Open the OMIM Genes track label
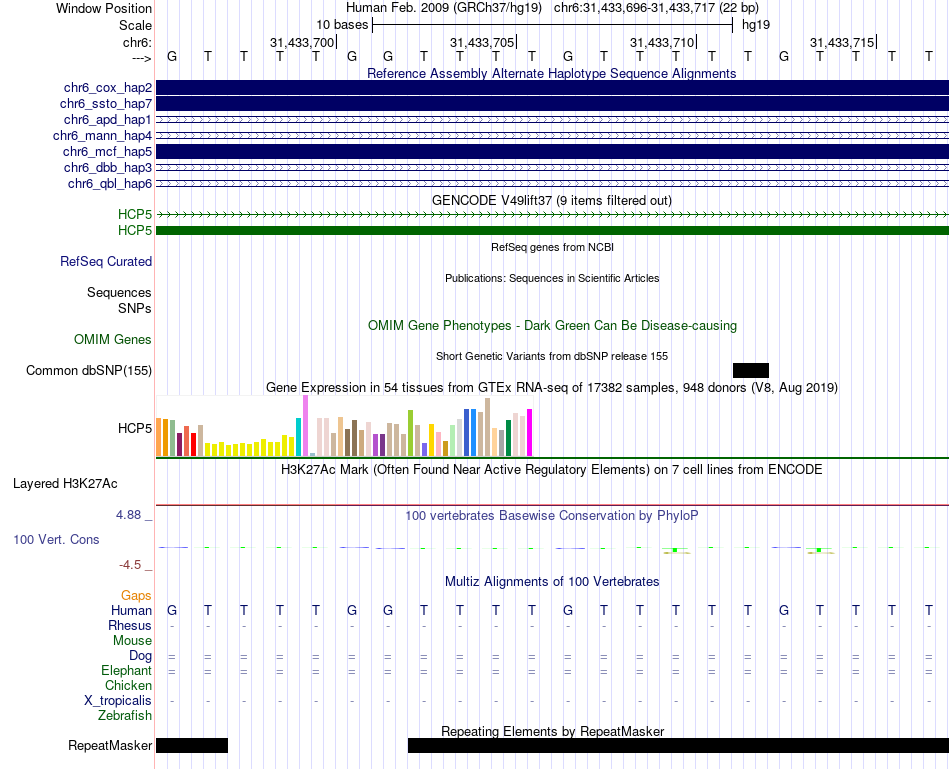Screen dimensions: 950x769 [x=113, y=340]
